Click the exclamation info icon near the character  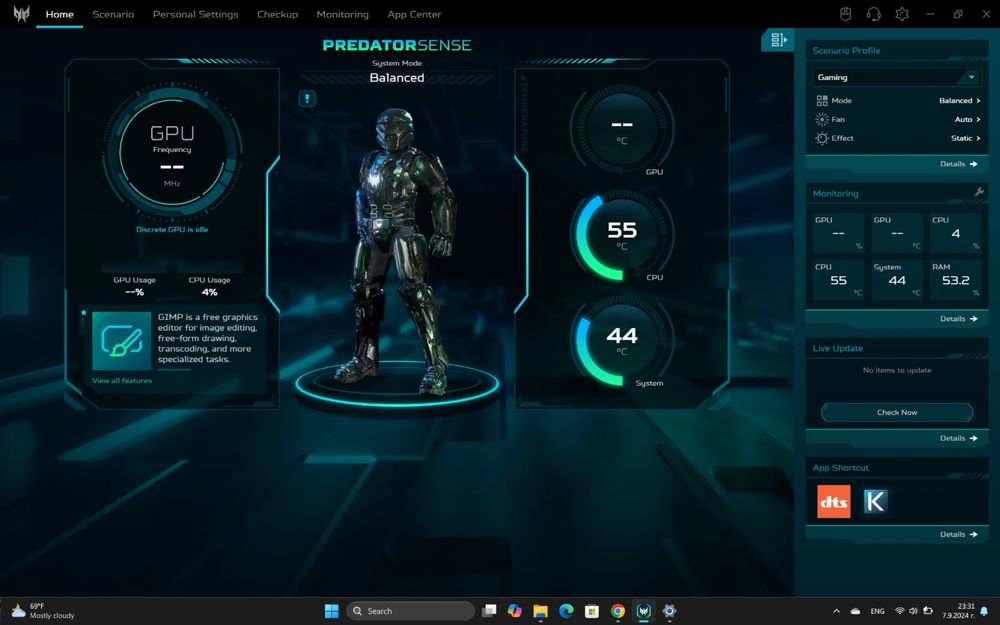307,98
